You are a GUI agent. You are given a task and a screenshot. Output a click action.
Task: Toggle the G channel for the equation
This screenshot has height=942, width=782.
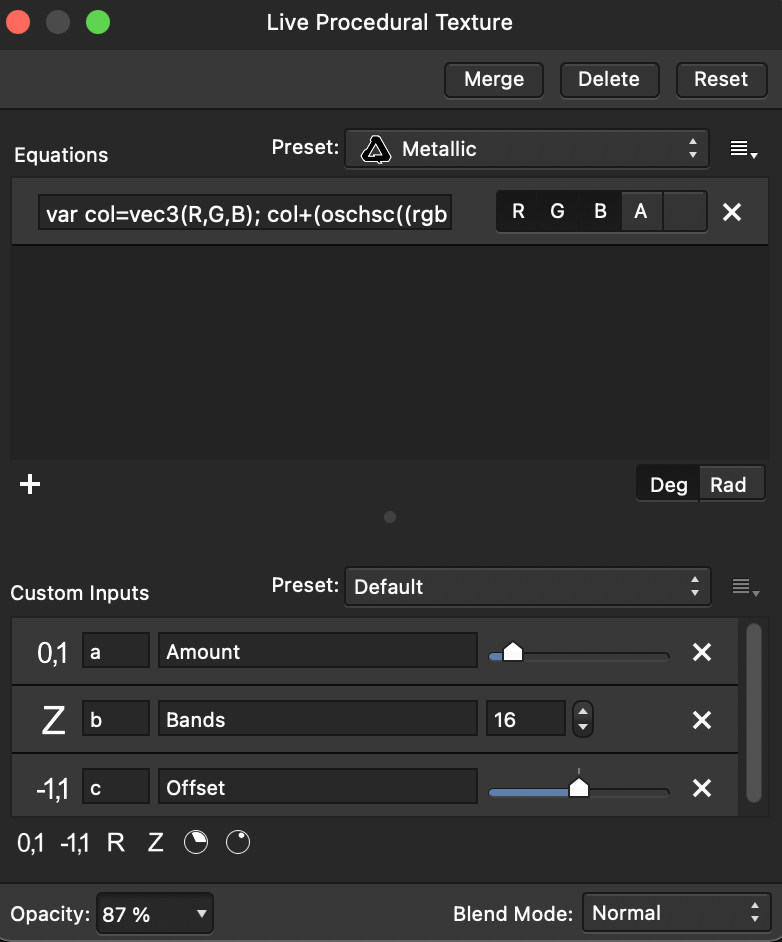pyautogui.click(x=558, y=212)
